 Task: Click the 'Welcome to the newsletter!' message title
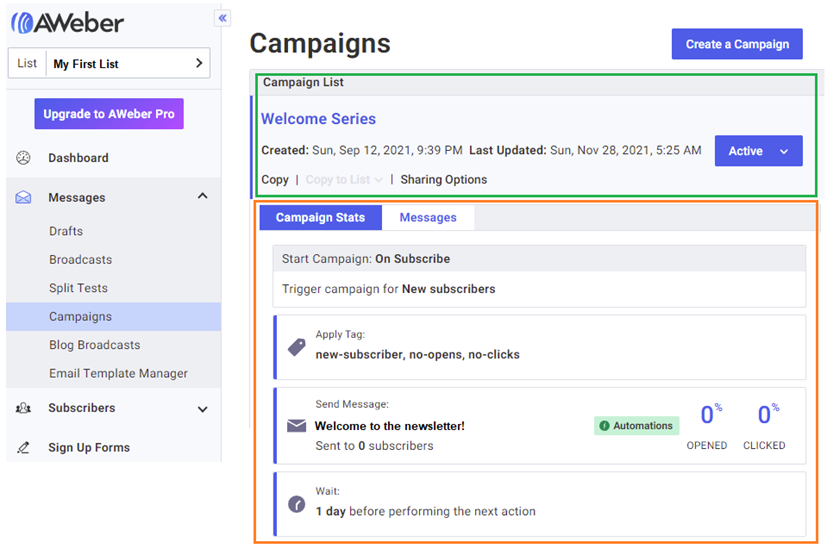(x=390, y=426)
